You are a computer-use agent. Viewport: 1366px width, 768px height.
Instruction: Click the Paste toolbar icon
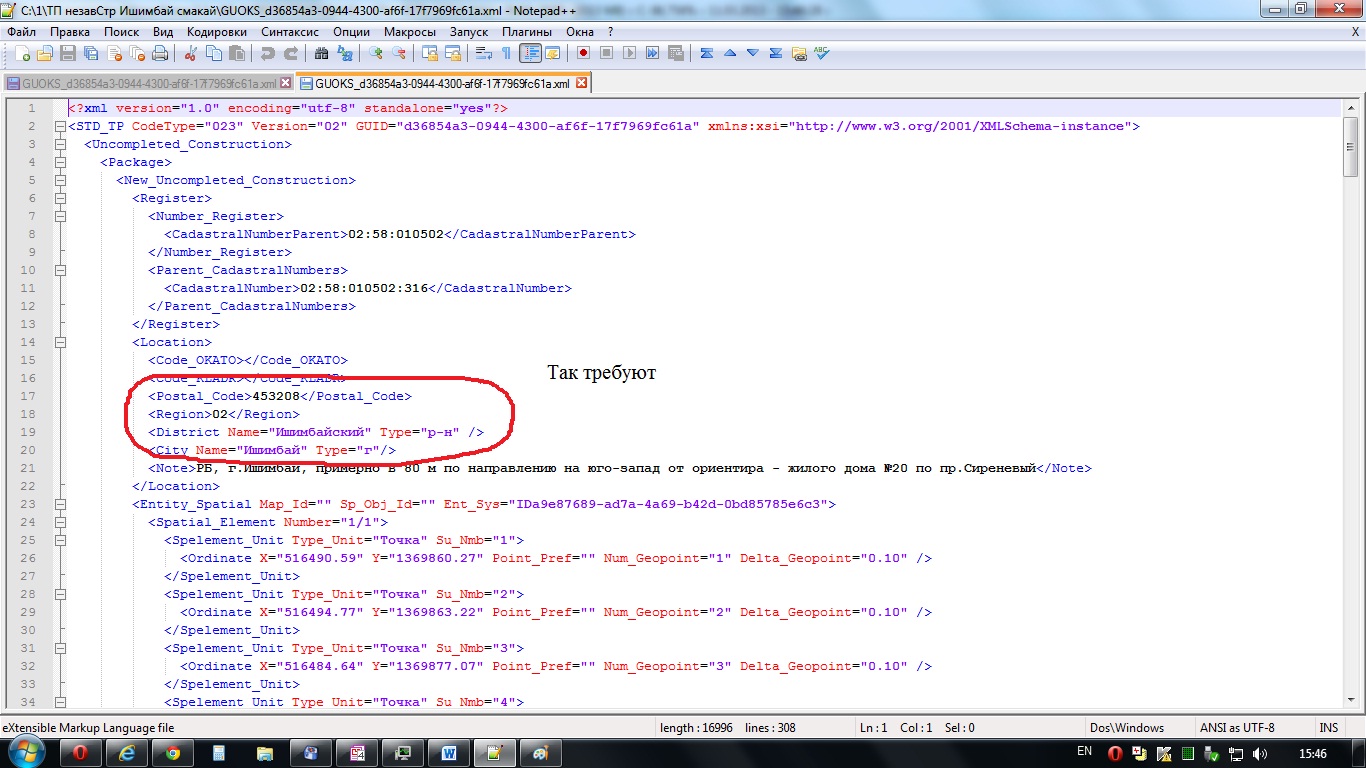[x=236, y=53]
